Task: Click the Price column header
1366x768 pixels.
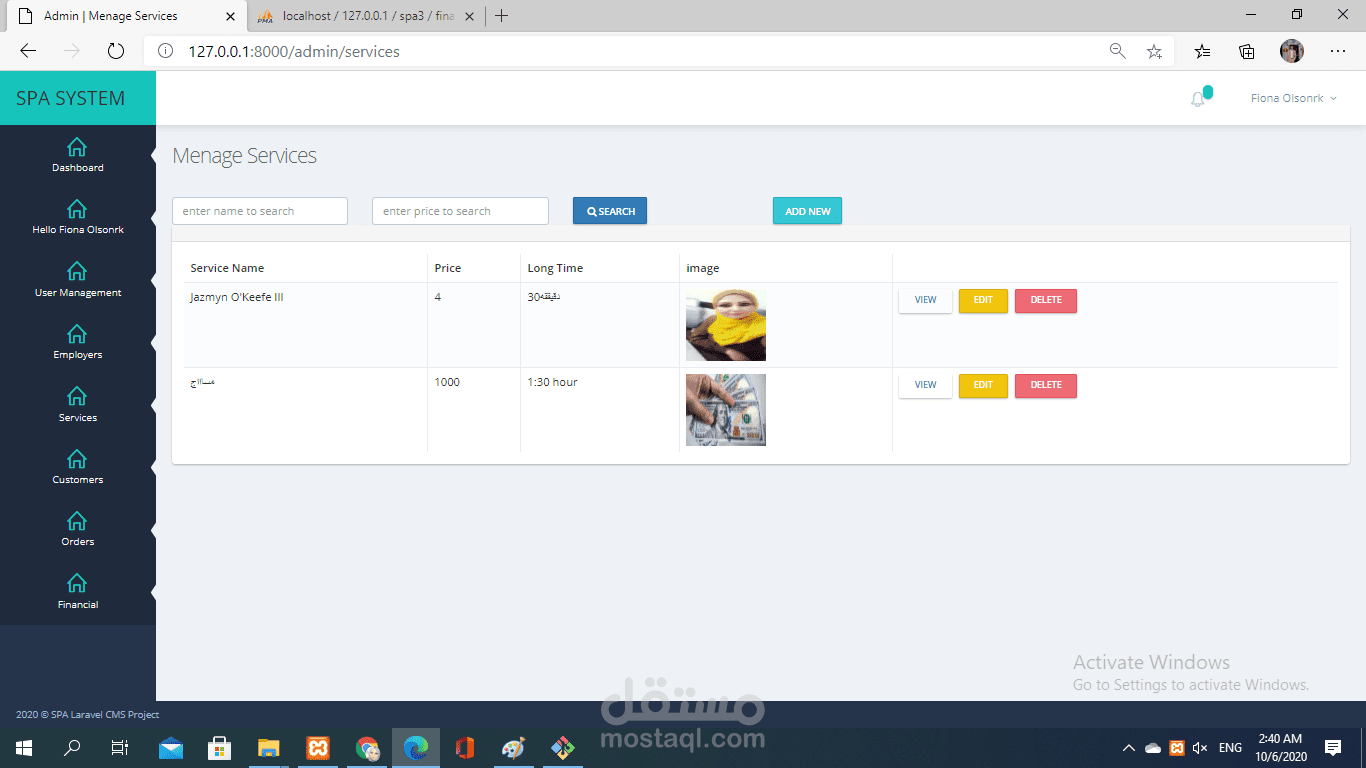Action: click(448, 268)
